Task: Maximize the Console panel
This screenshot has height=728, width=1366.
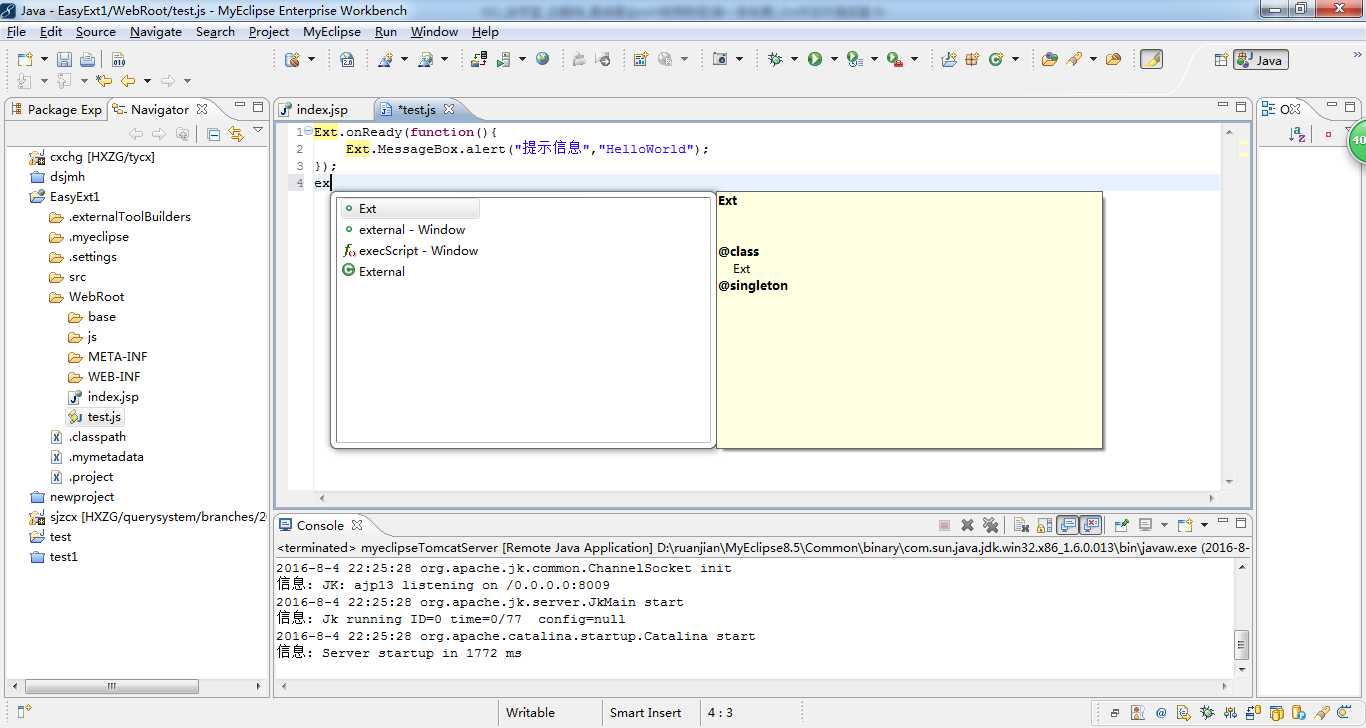Action: click(1242, 522)
